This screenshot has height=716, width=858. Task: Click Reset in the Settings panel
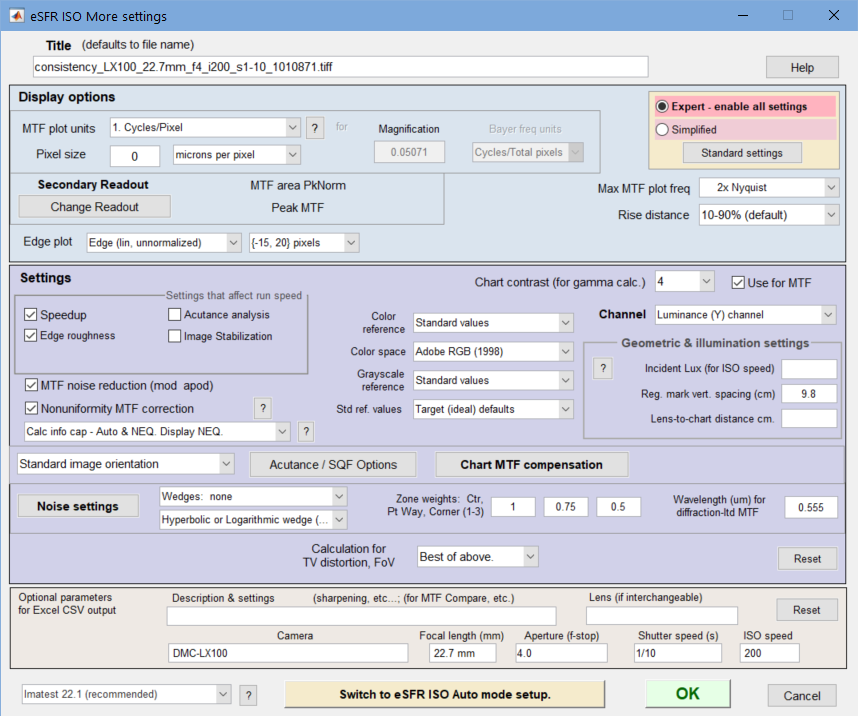click(x=807, y=558)
